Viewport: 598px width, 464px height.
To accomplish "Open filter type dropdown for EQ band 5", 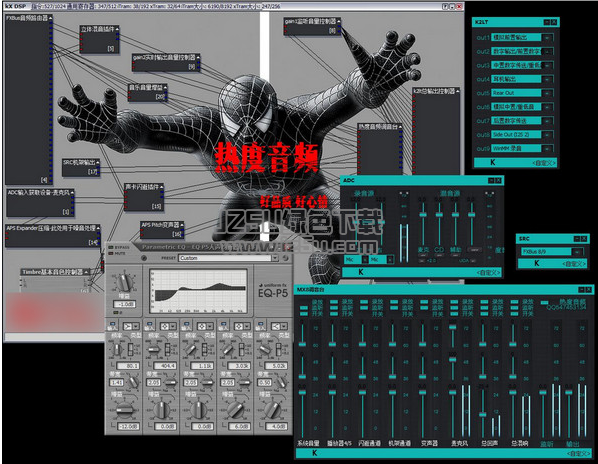I will [x=279, y=326].
